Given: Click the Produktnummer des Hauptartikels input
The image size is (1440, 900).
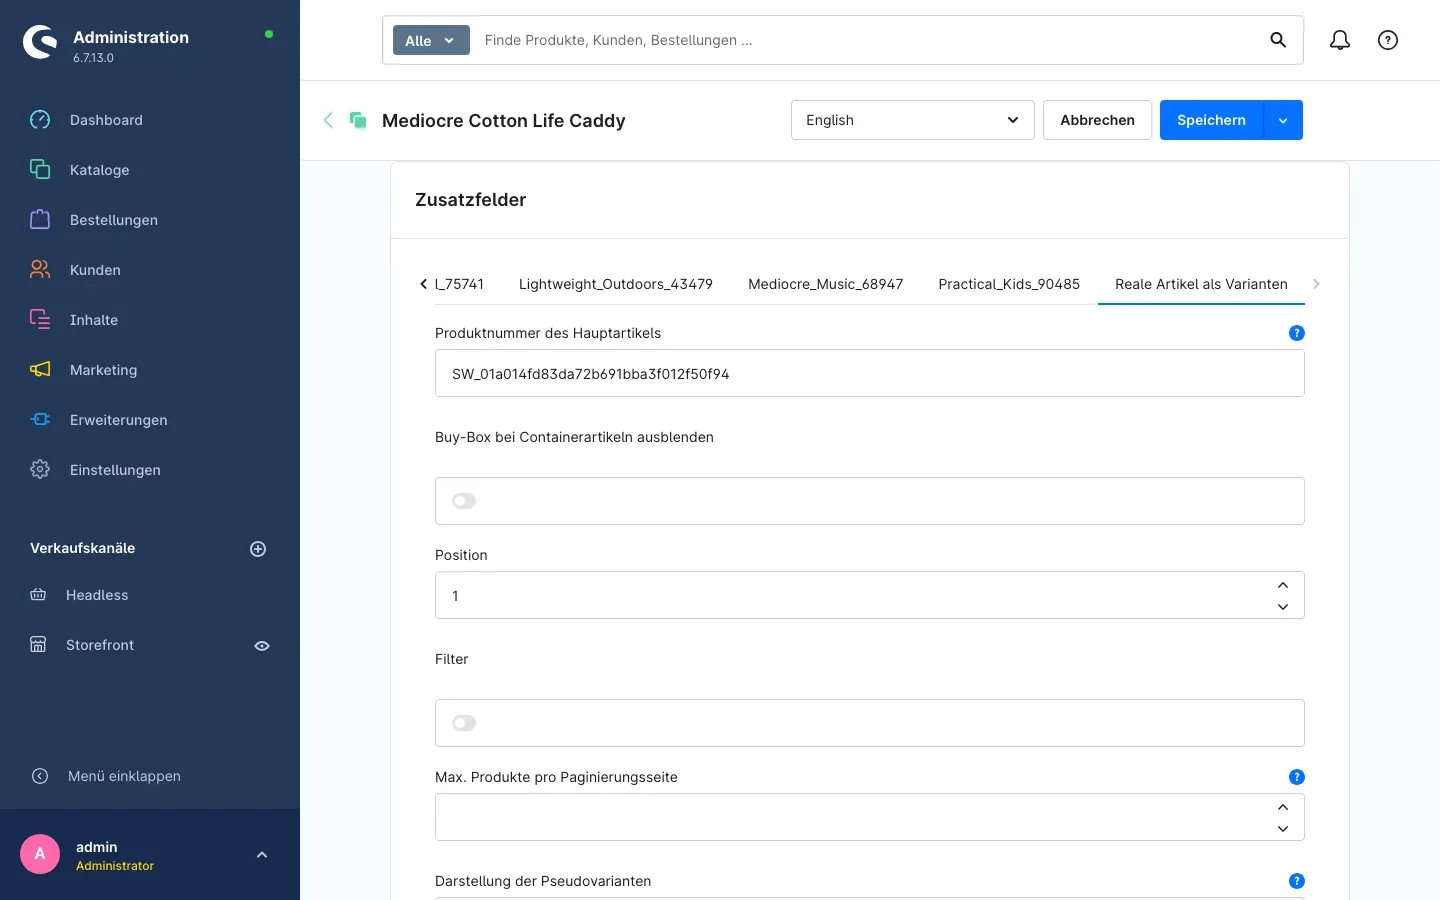Looking at the screenshot, I should (870, 373).
